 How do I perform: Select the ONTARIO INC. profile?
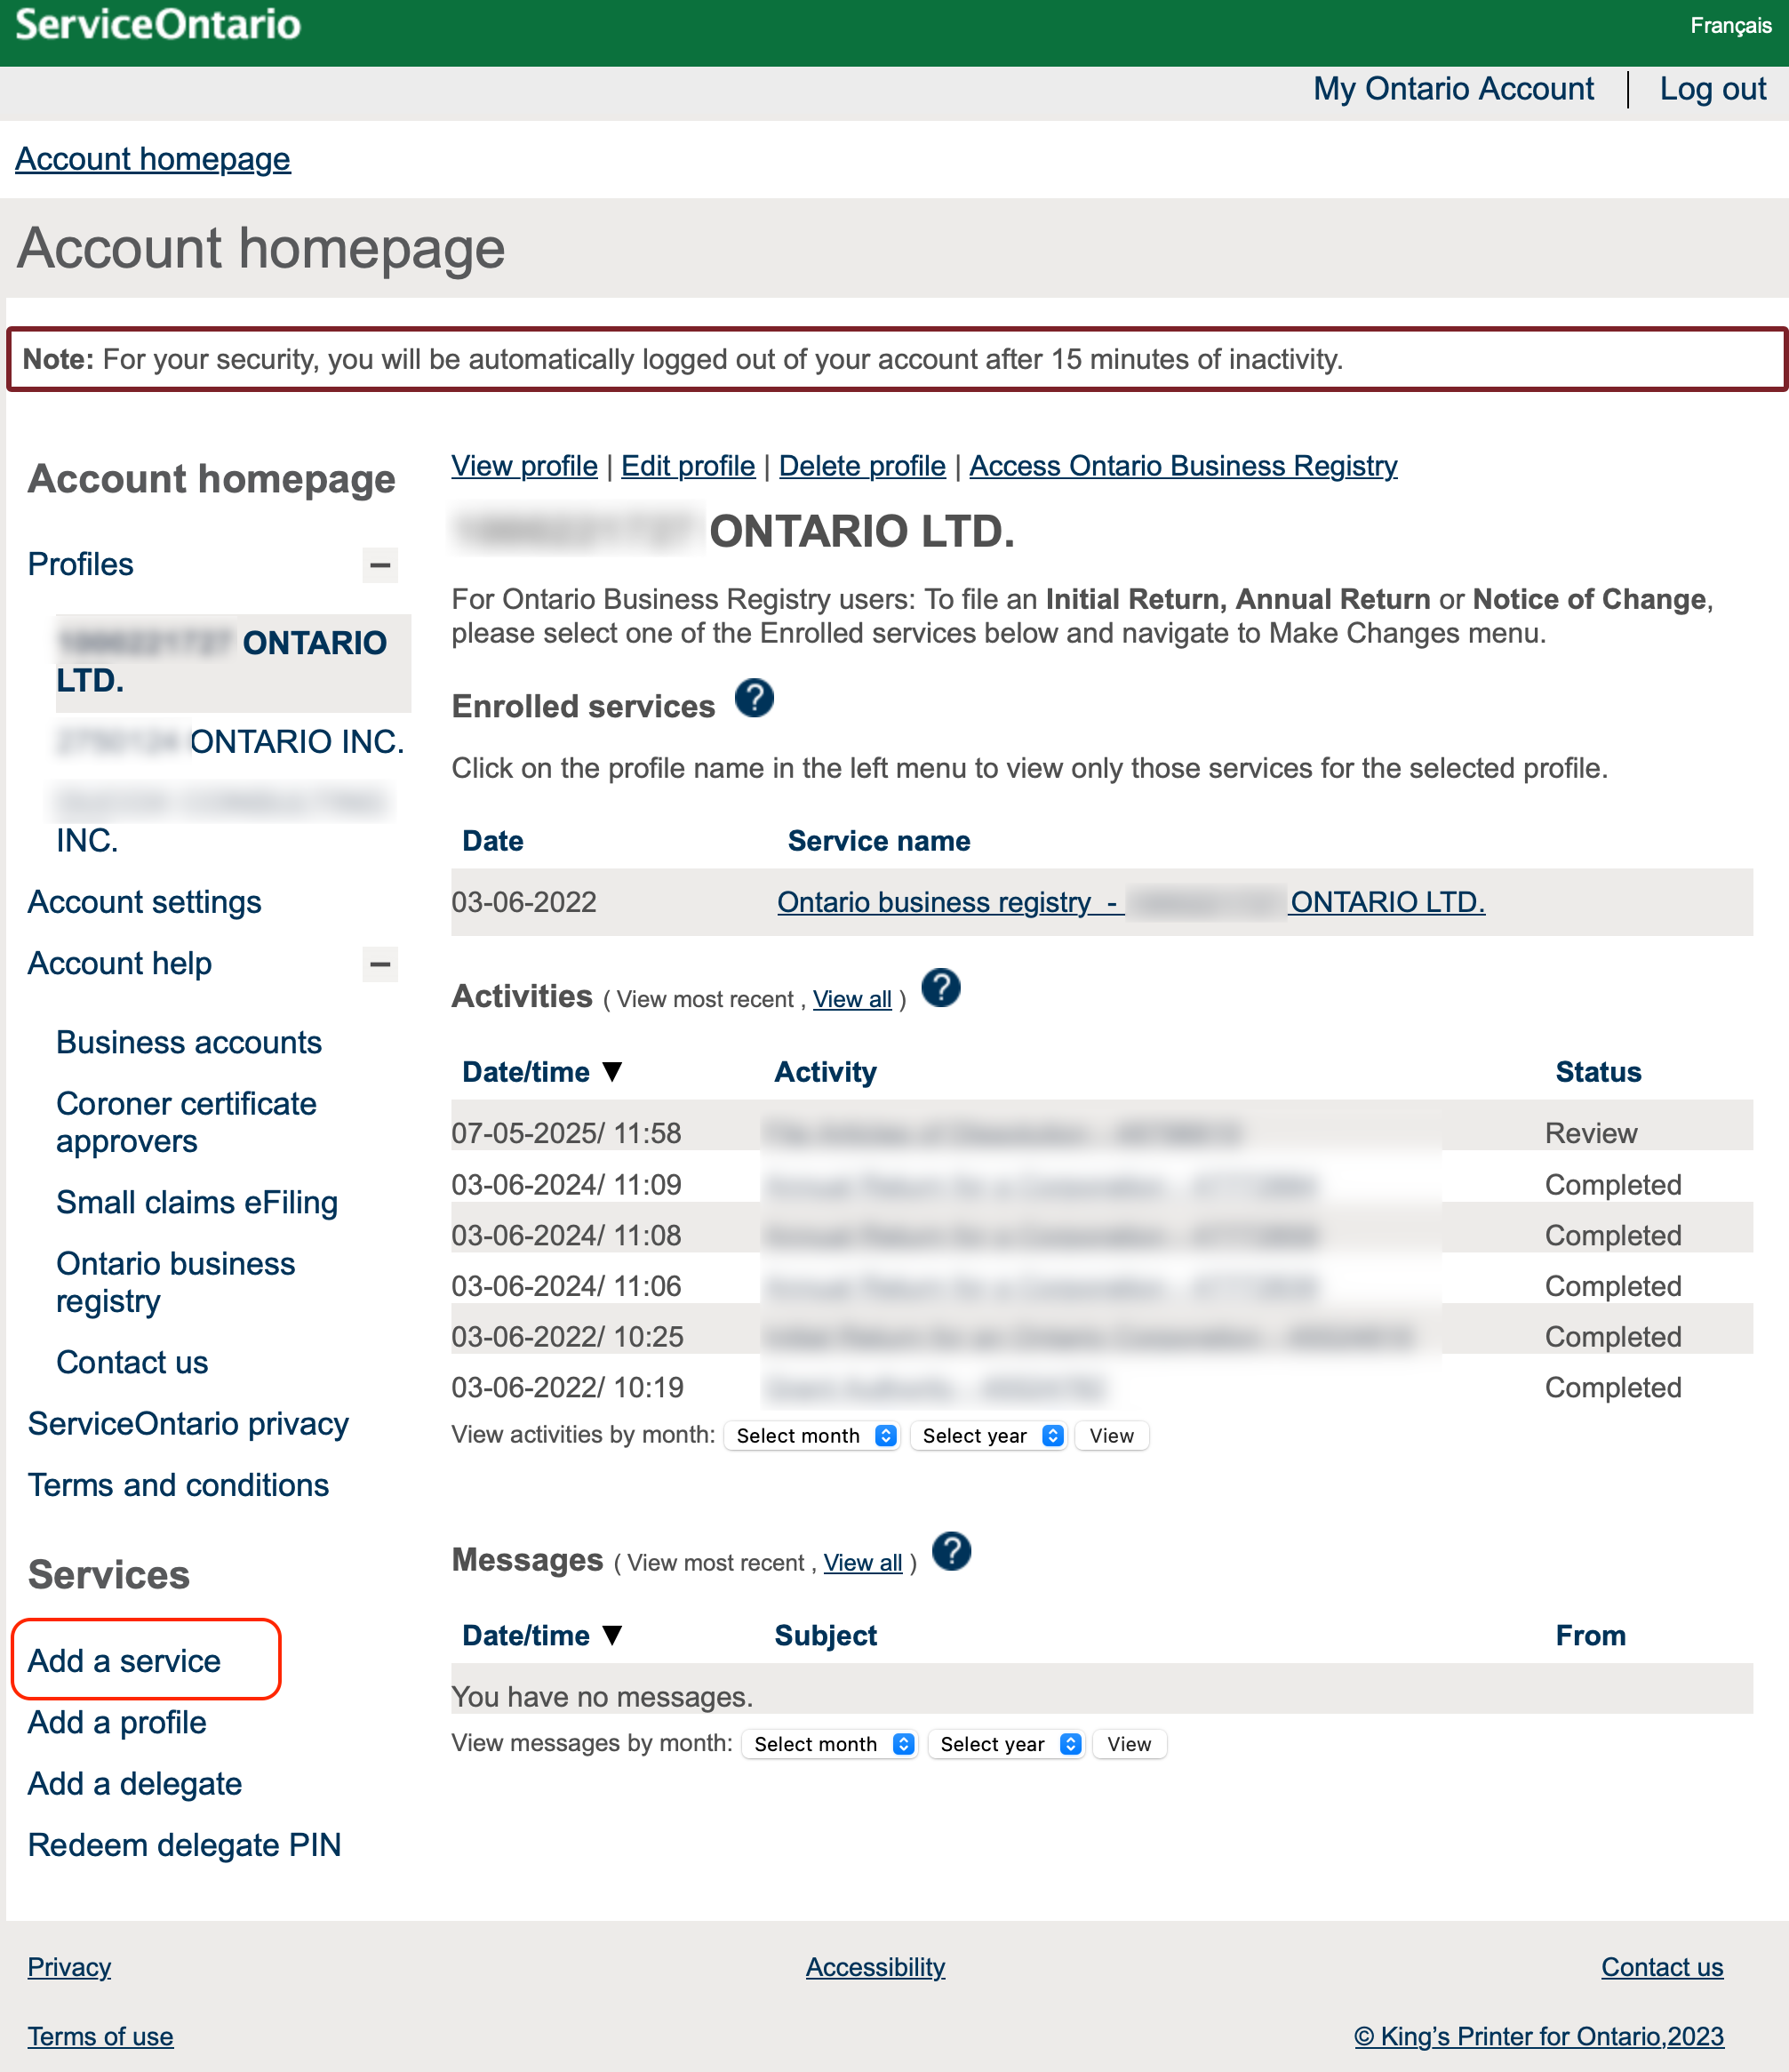(x=231, y=742)
